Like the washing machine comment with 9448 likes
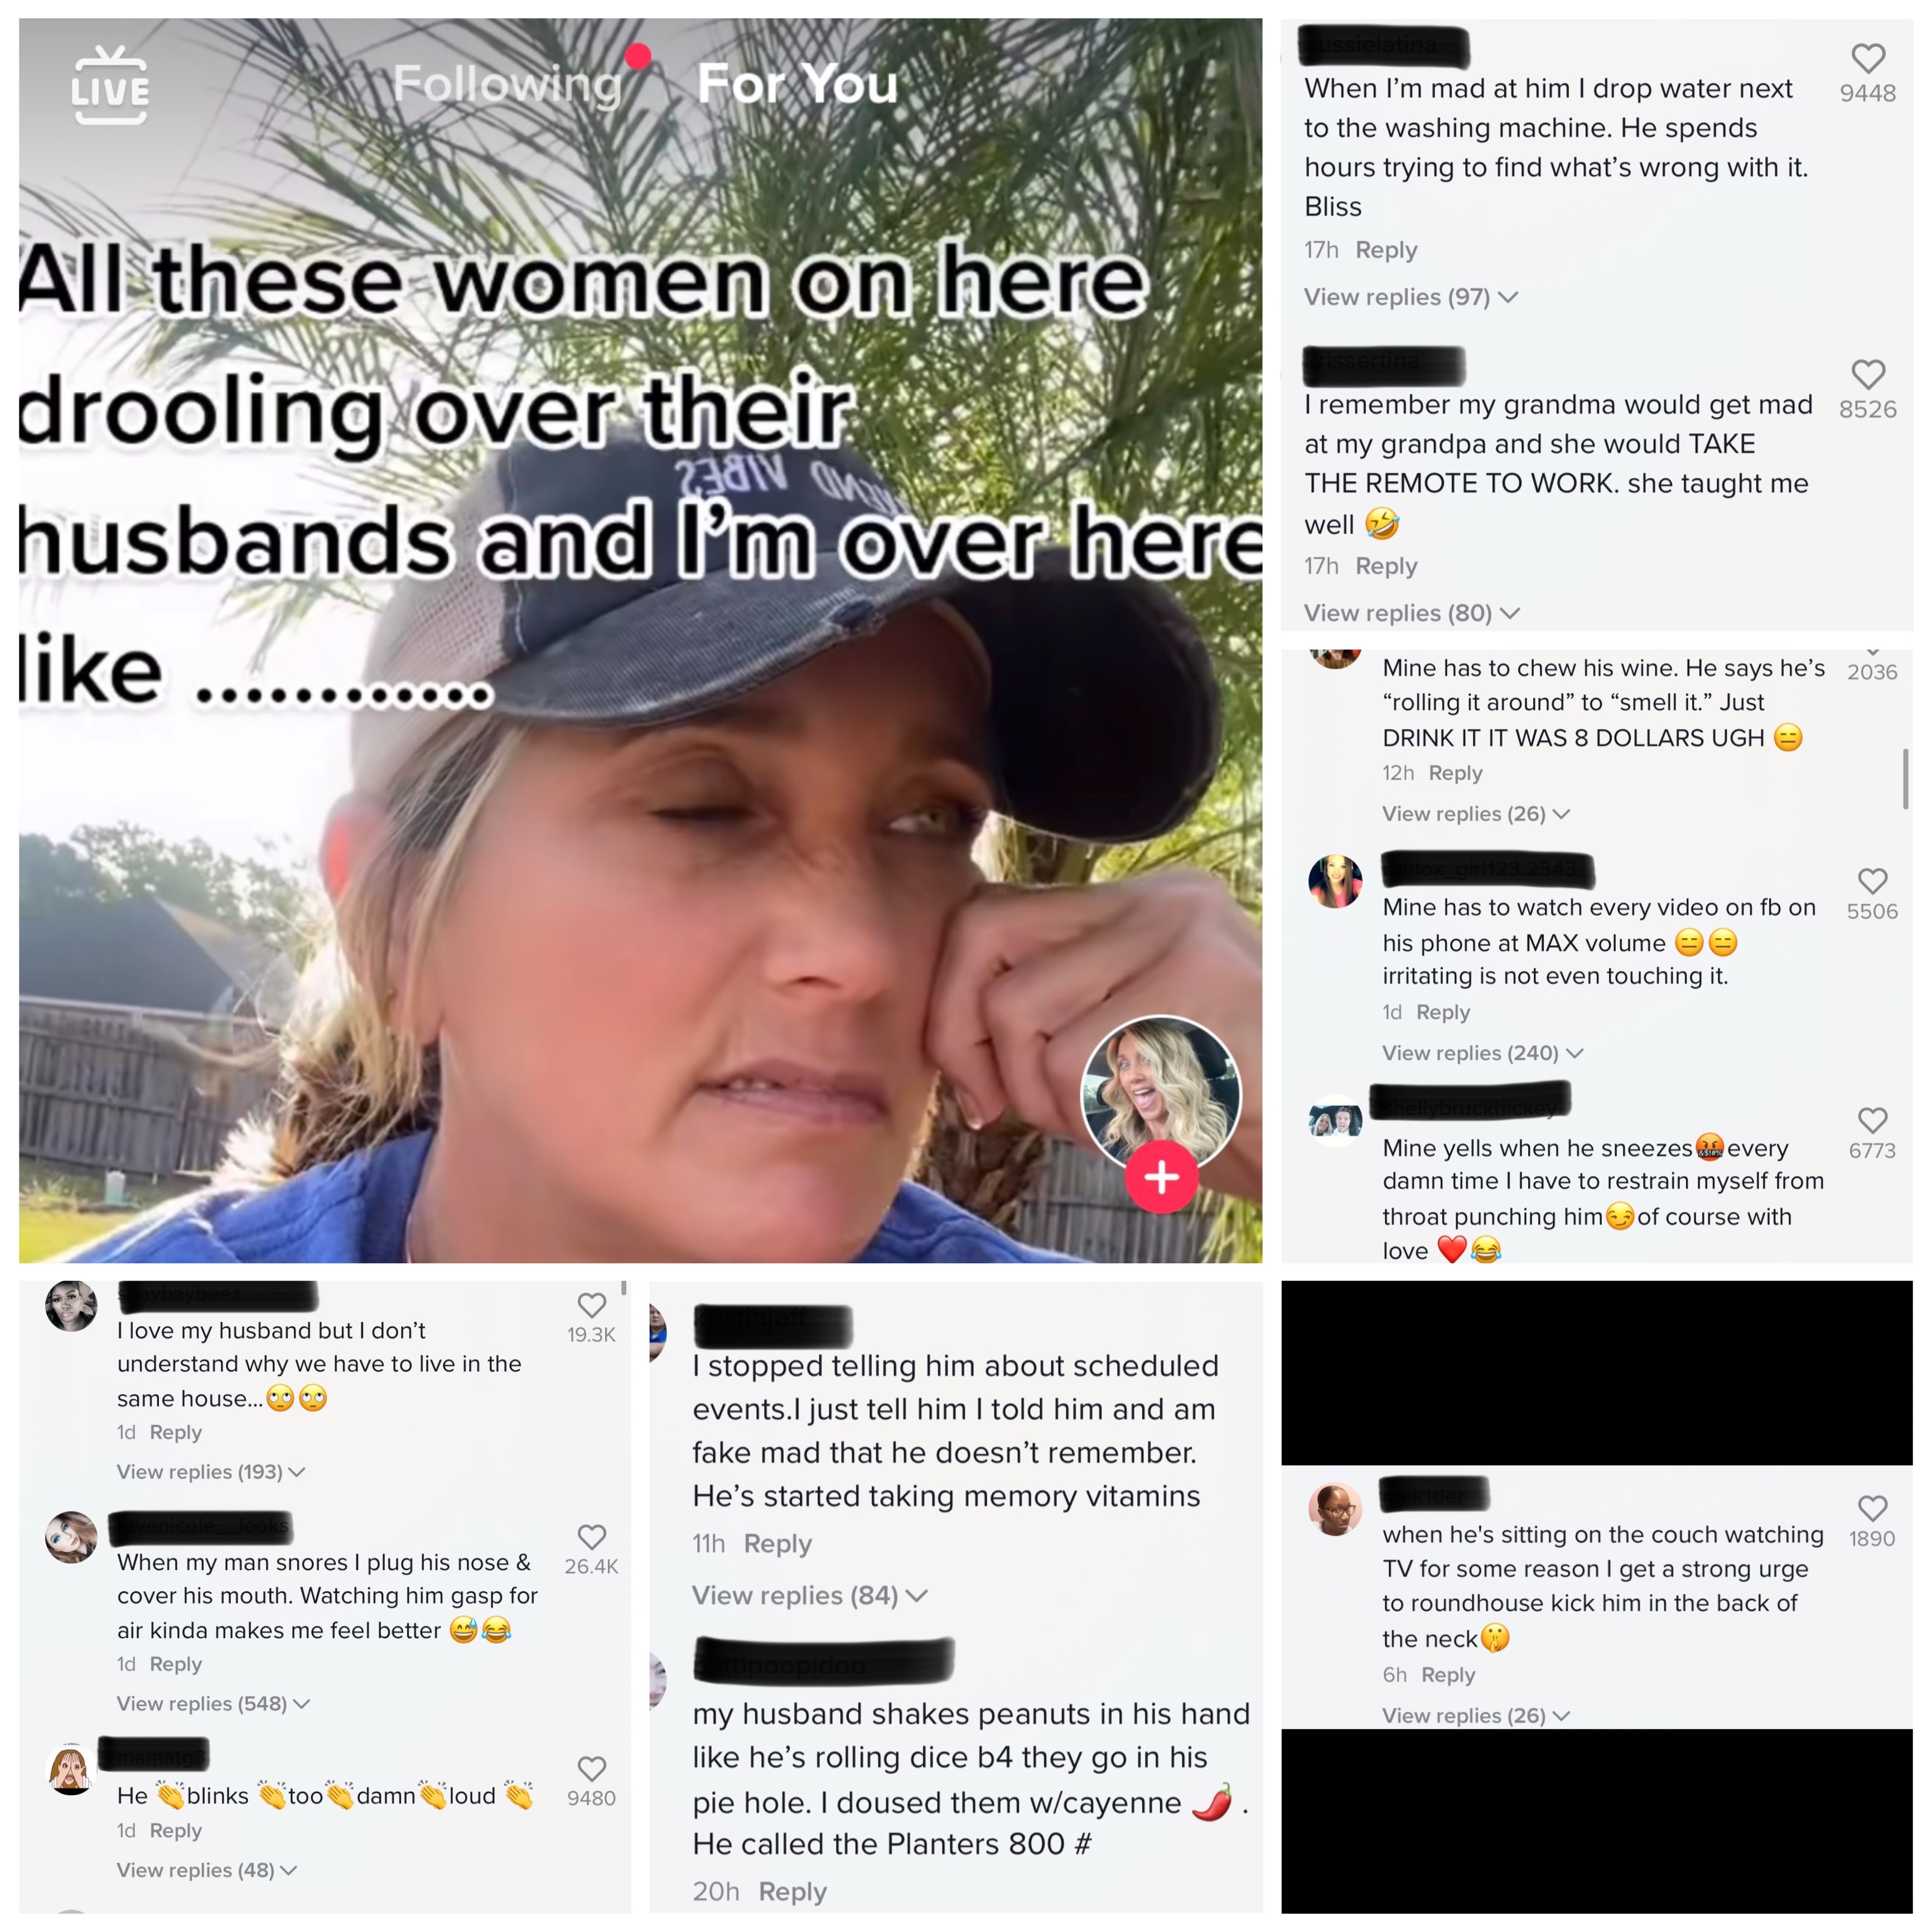This screenshot has height=1932, width=1932. 1867,58
